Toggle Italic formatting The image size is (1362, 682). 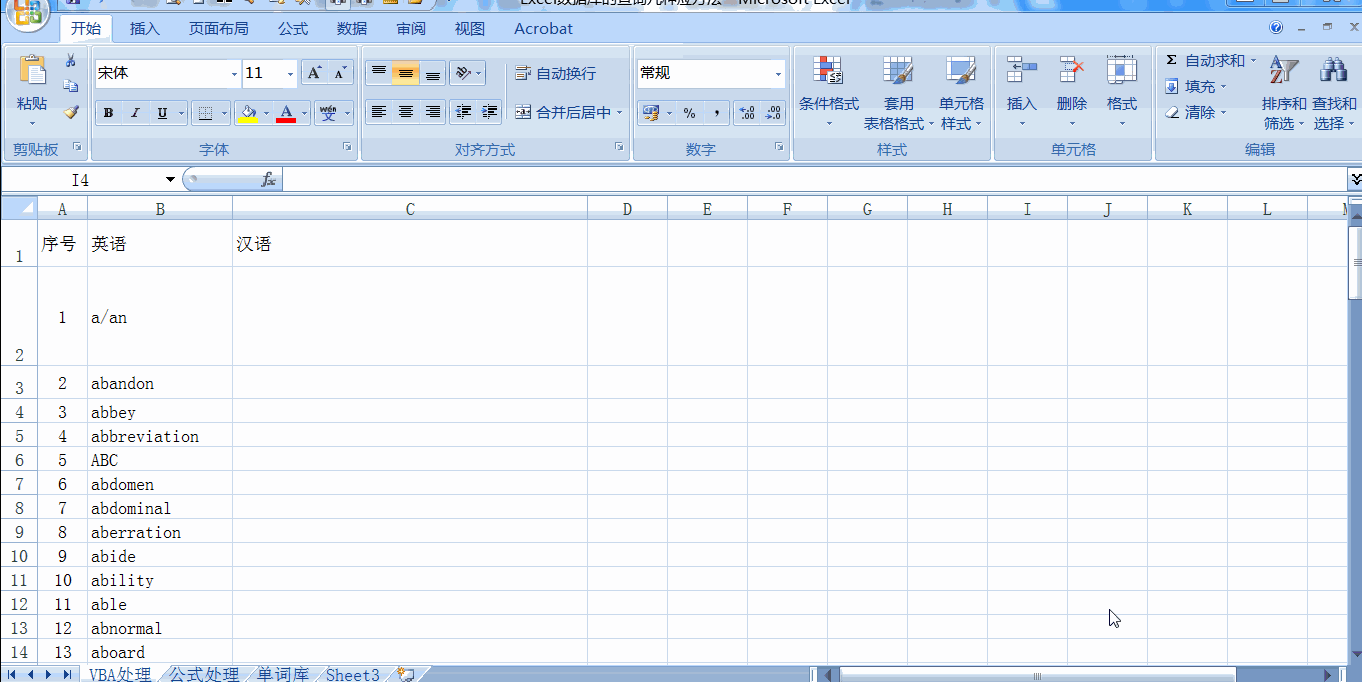(135, 113)
